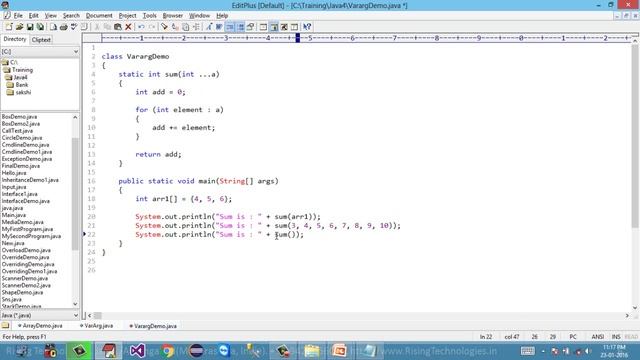
Task: Toggle the Directory window toolbar button
Action: 274,27
